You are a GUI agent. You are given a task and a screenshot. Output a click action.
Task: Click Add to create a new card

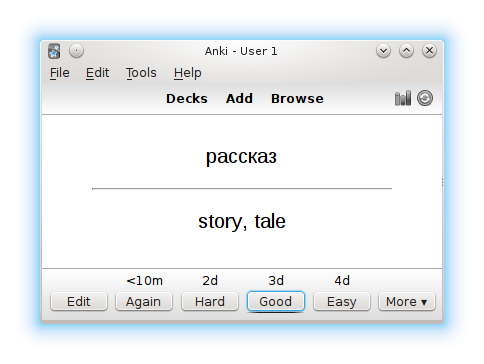tap(239, 99)
